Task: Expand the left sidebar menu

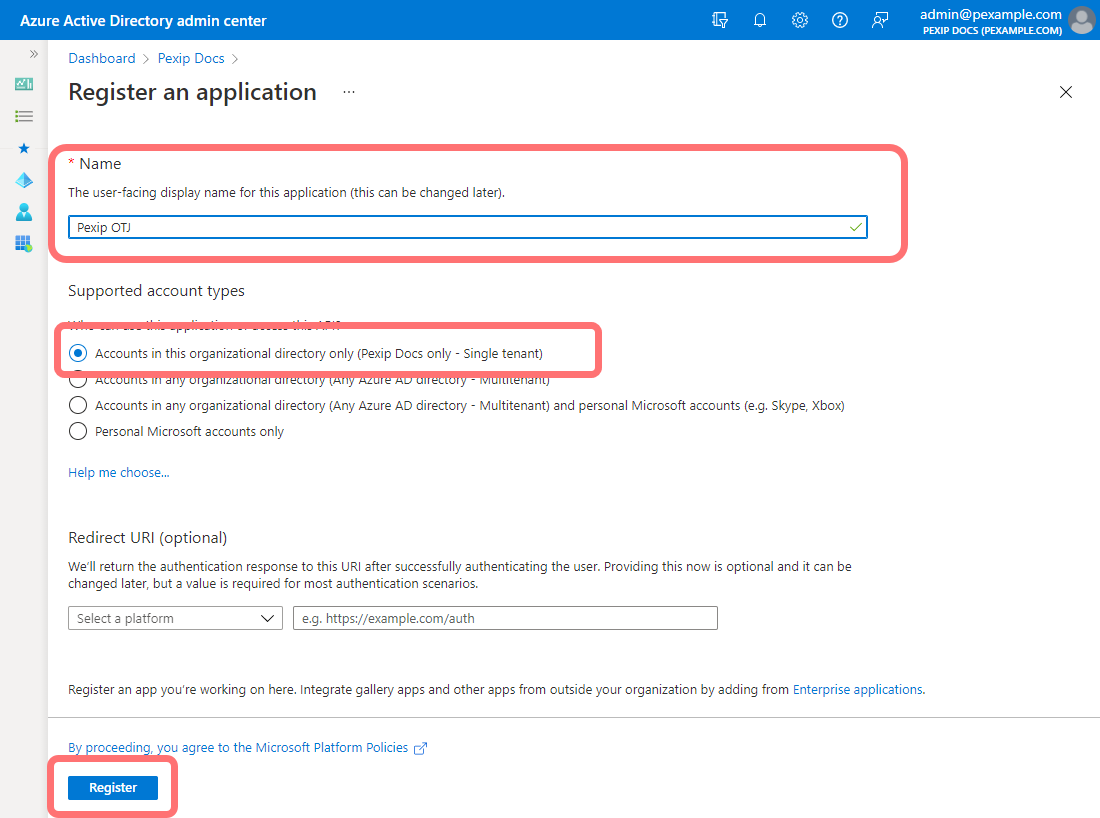Action: pos(34,54)
